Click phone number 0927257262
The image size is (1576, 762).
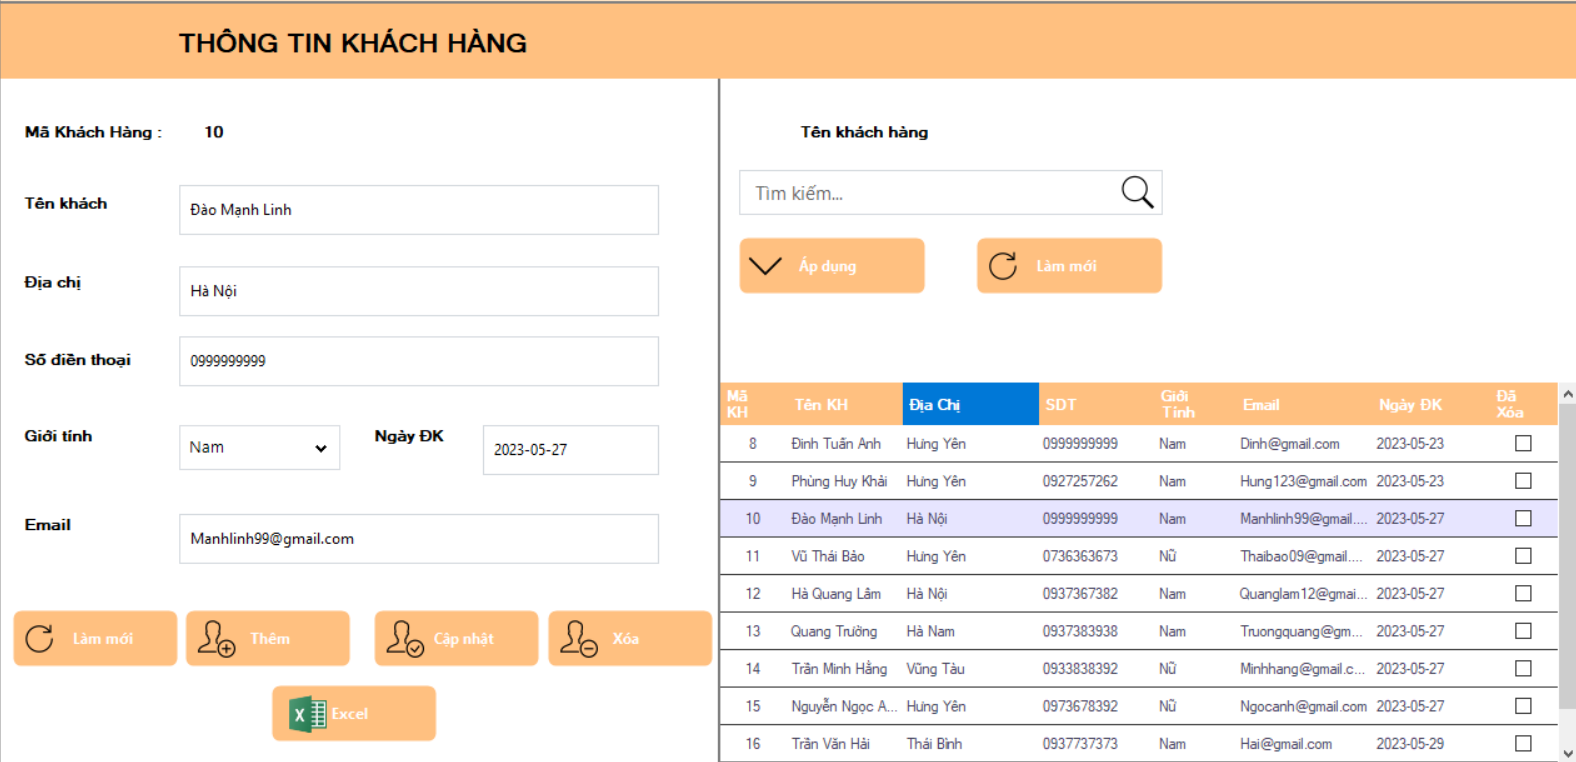(x=1080, y=481)
